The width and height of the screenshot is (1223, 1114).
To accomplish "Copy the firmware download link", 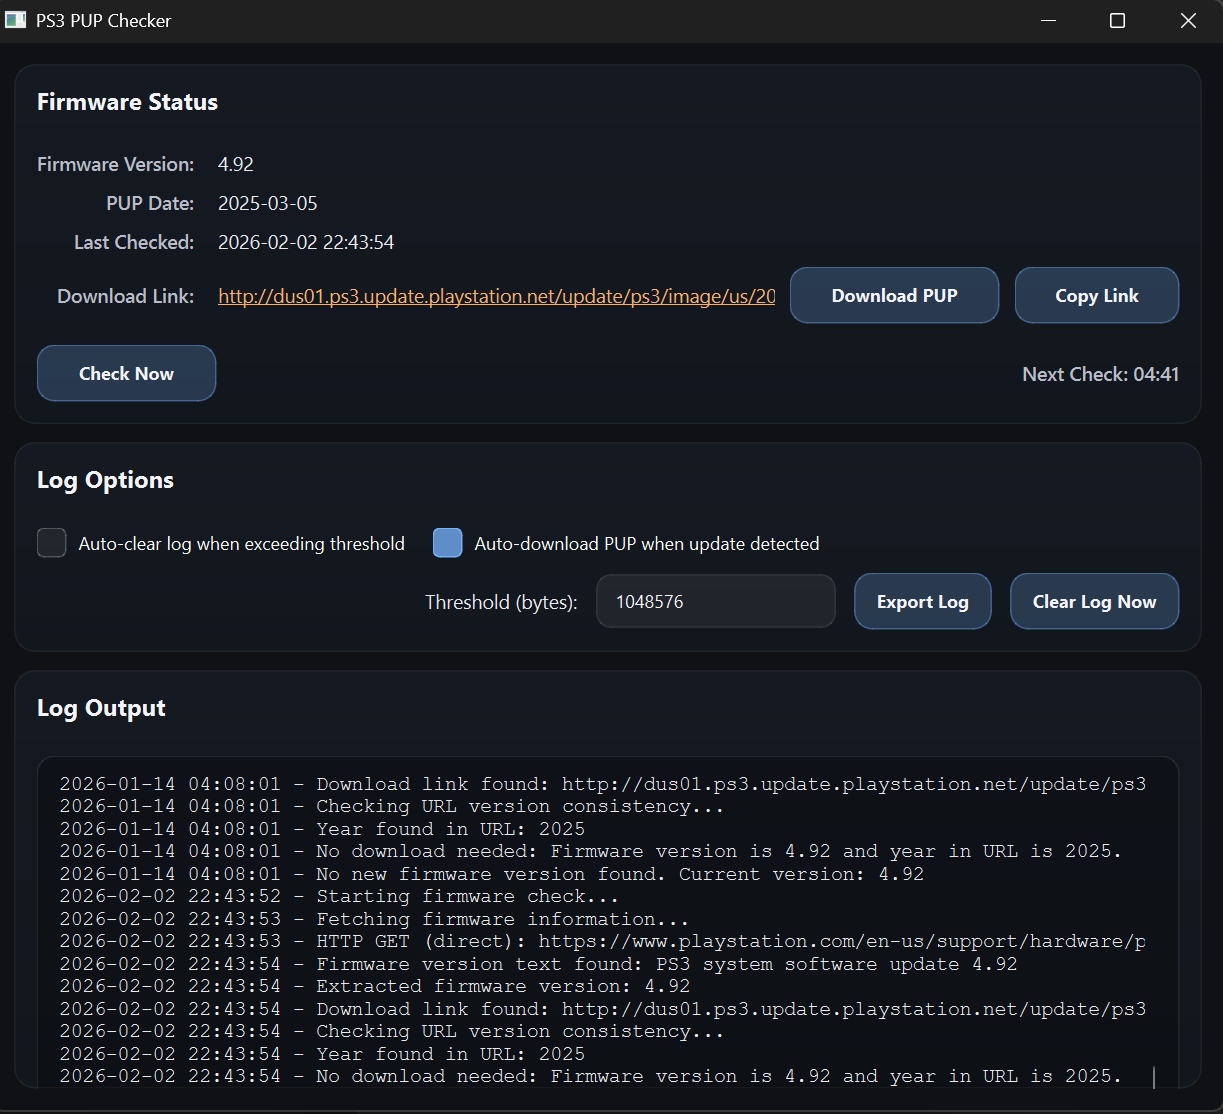I will (x=1097, y=295).
